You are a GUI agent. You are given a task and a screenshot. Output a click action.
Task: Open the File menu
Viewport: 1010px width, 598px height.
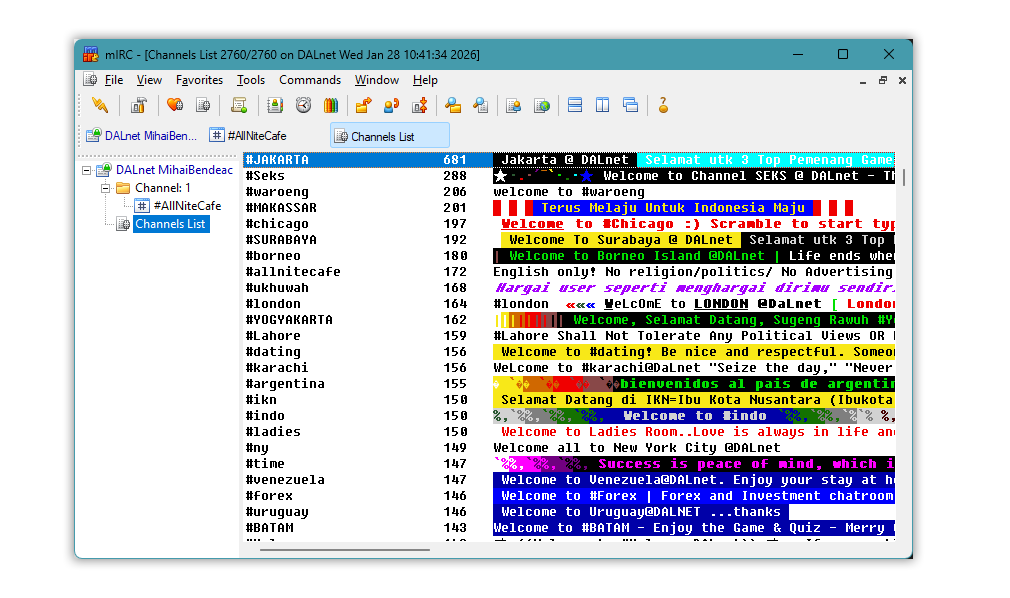tap(114, 80)
